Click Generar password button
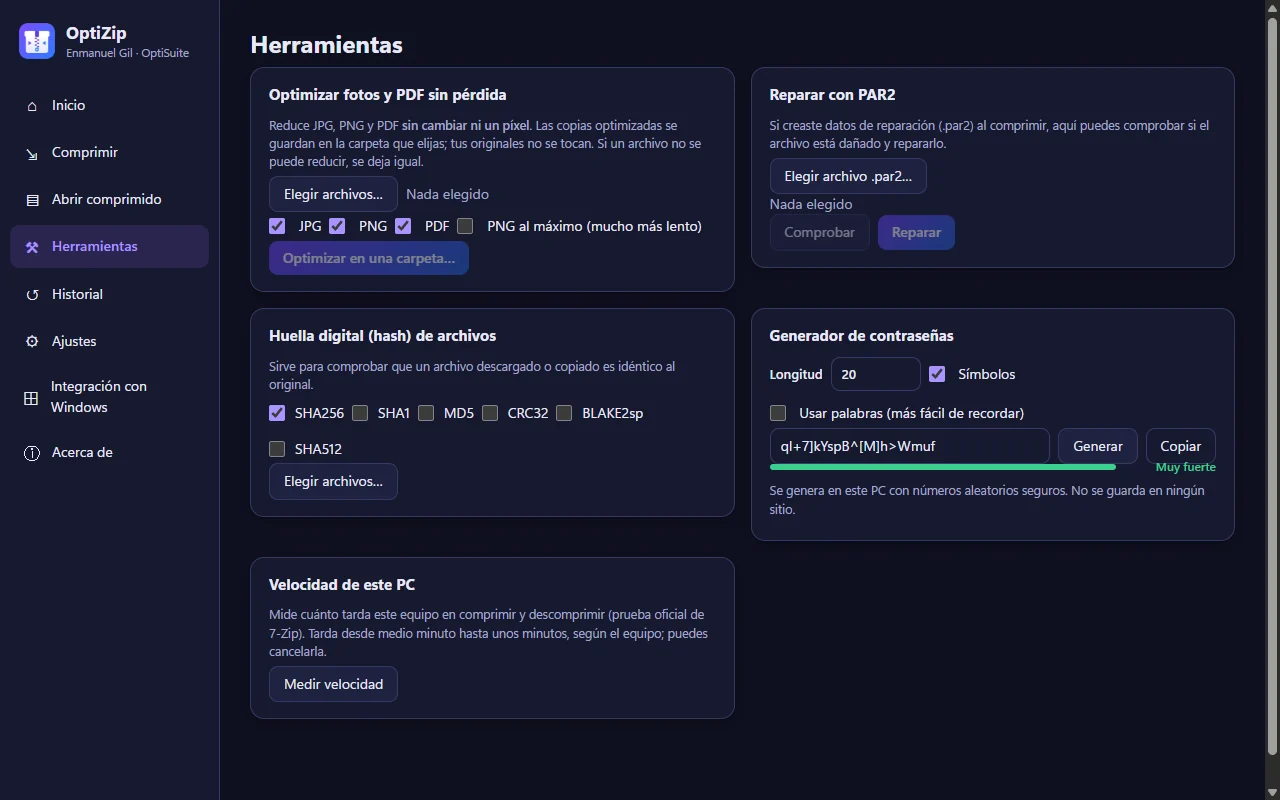 point(1098,446)
